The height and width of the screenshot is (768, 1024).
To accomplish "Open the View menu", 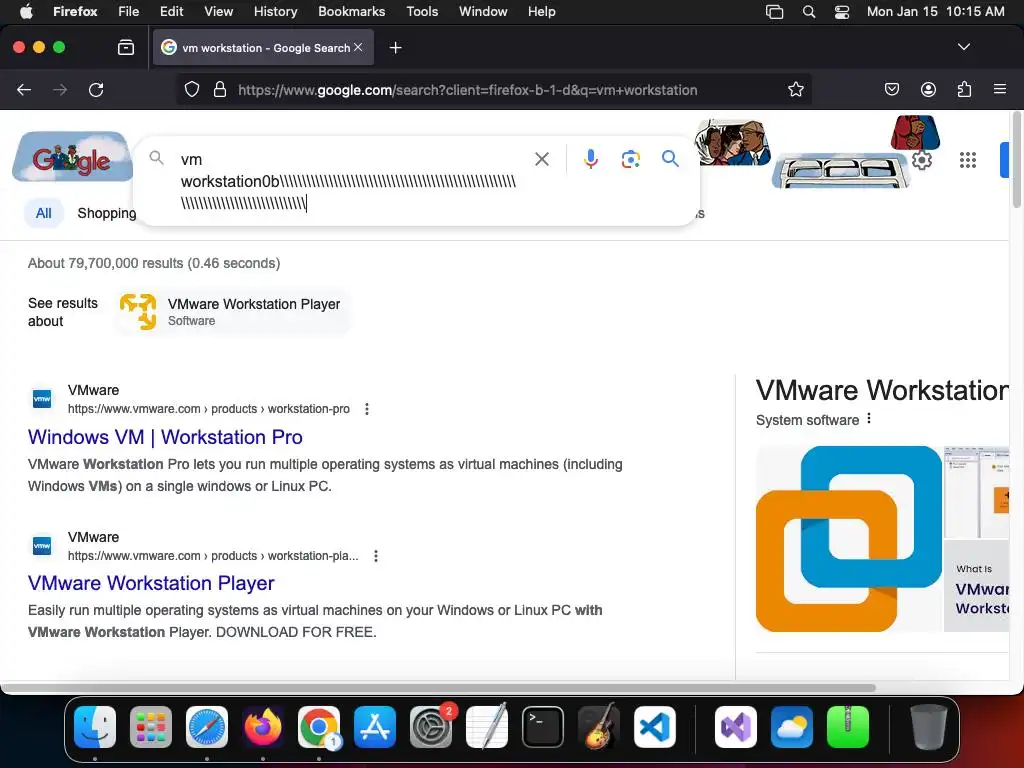I will point(218,12).
